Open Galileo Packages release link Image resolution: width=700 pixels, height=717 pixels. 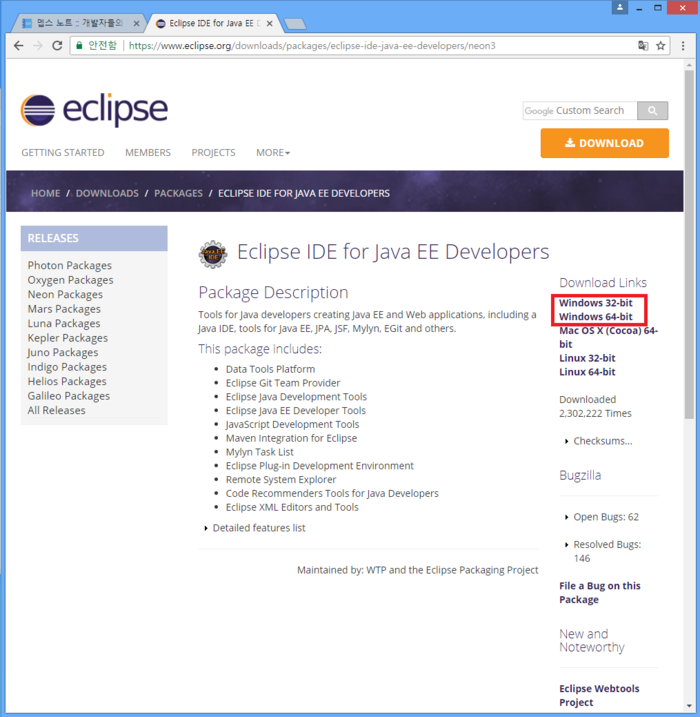click(x=69, y=396)
